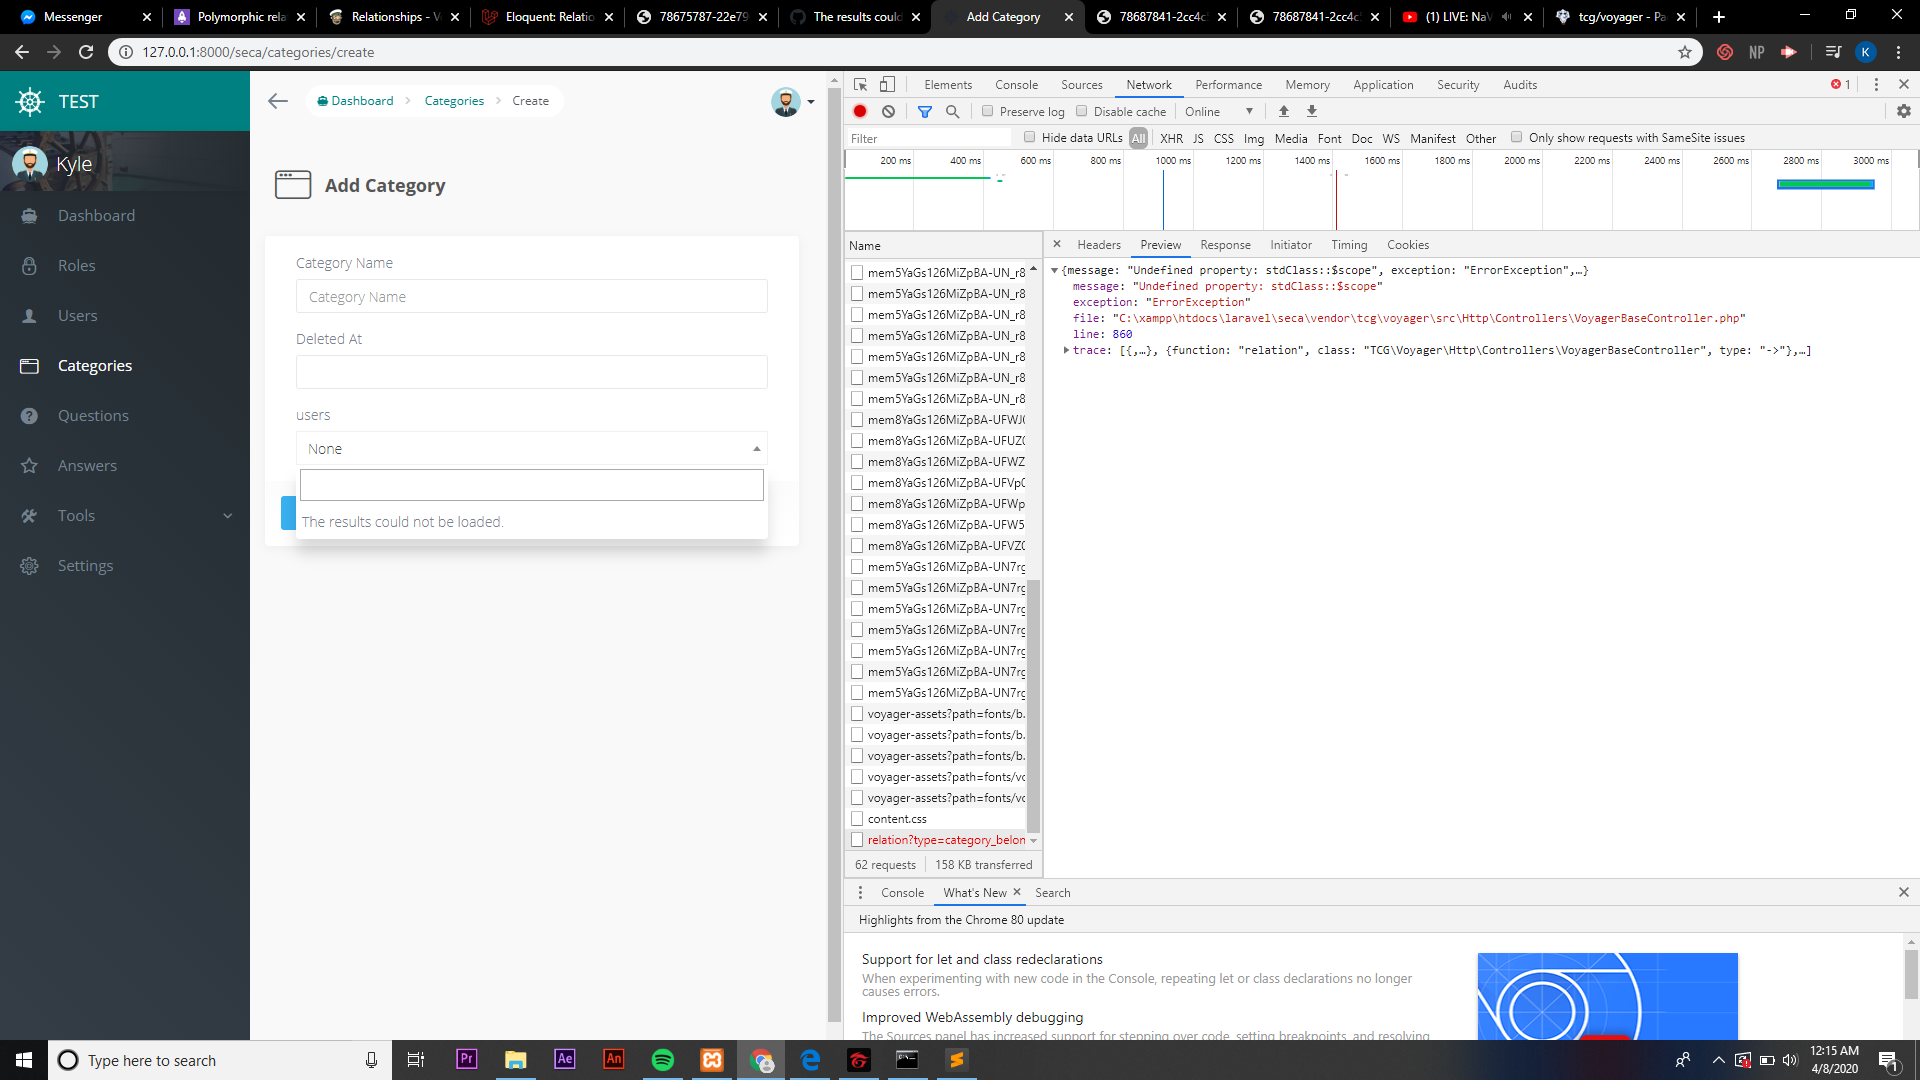Screen dimensions: 1920x1080
Task: Open the Questions section via question mark icon
Action: point(30,415)
